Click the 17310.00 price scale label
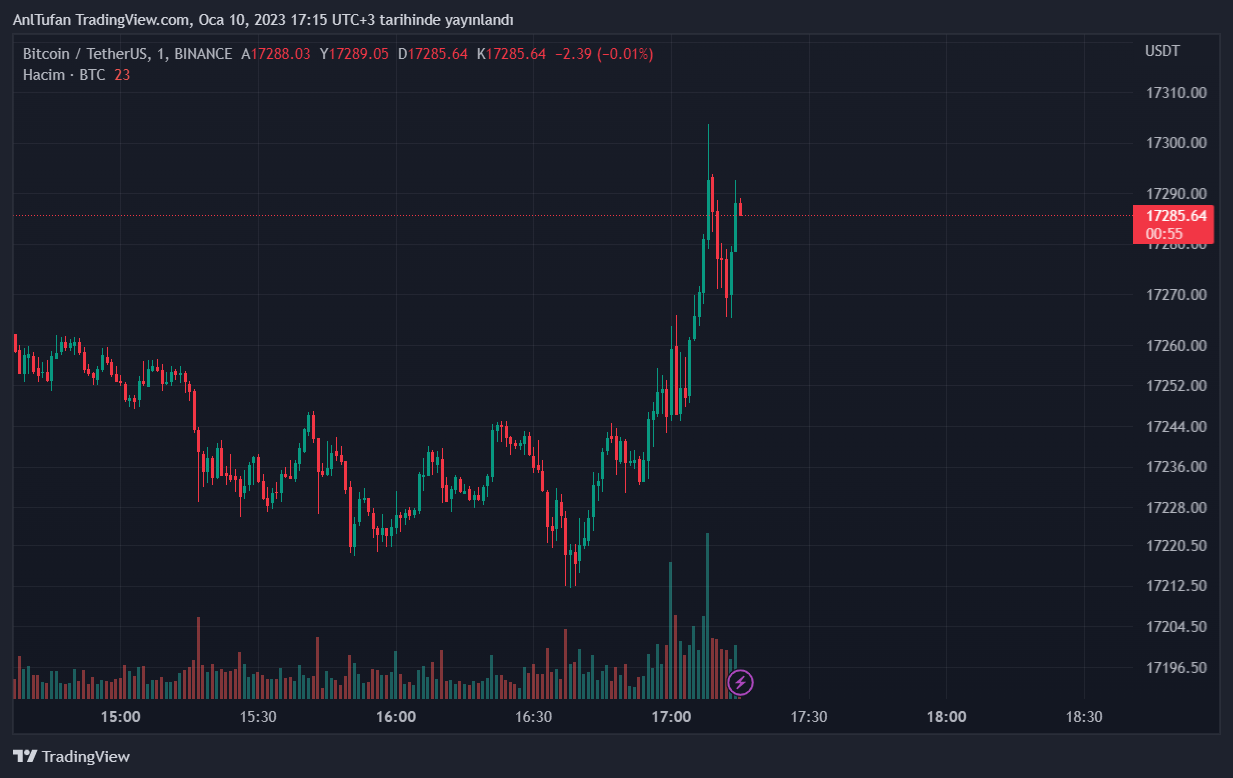Viewport: 1233px width, 778px height. coord(1175,93)
